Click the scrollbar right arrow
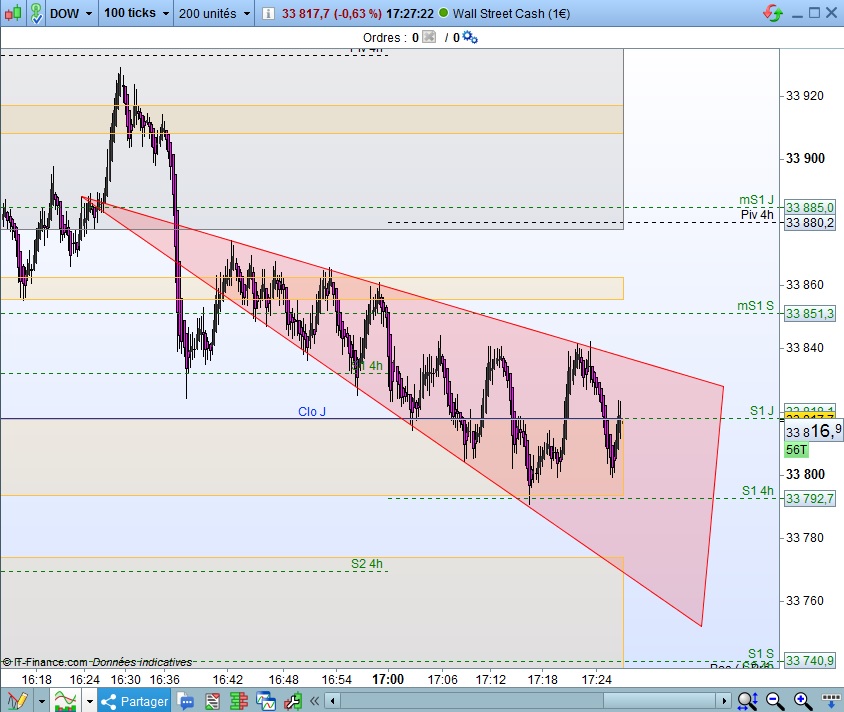Screen dimensions: 844x712 [724, 701]
